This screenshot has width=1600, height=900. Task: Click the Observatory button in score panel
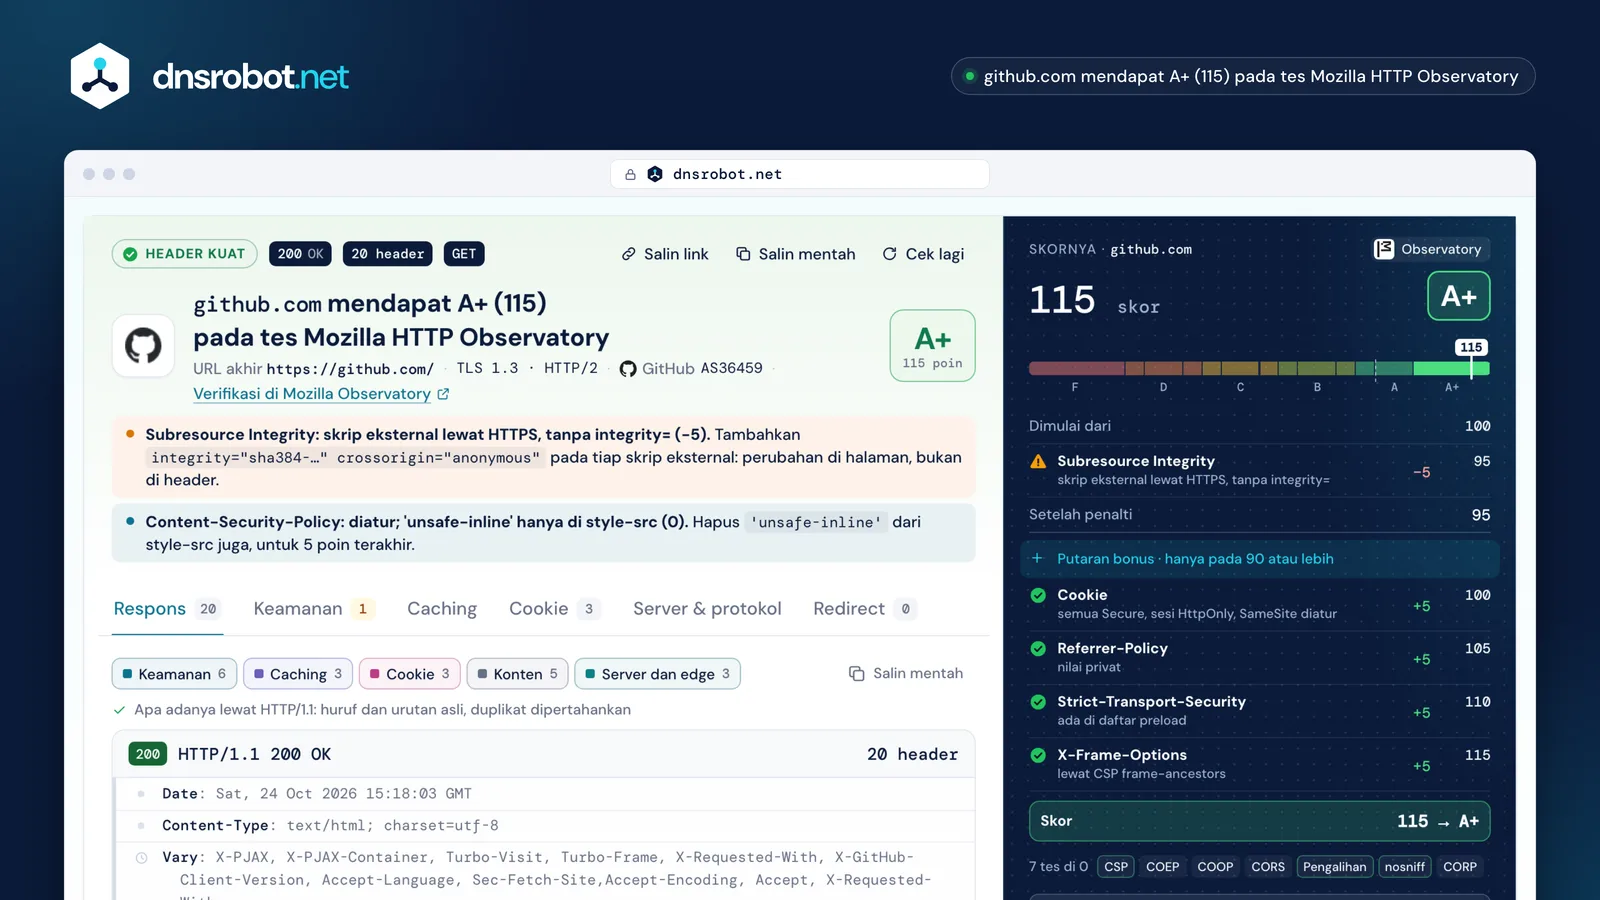pyautogui.click(x=1428, y=249)
